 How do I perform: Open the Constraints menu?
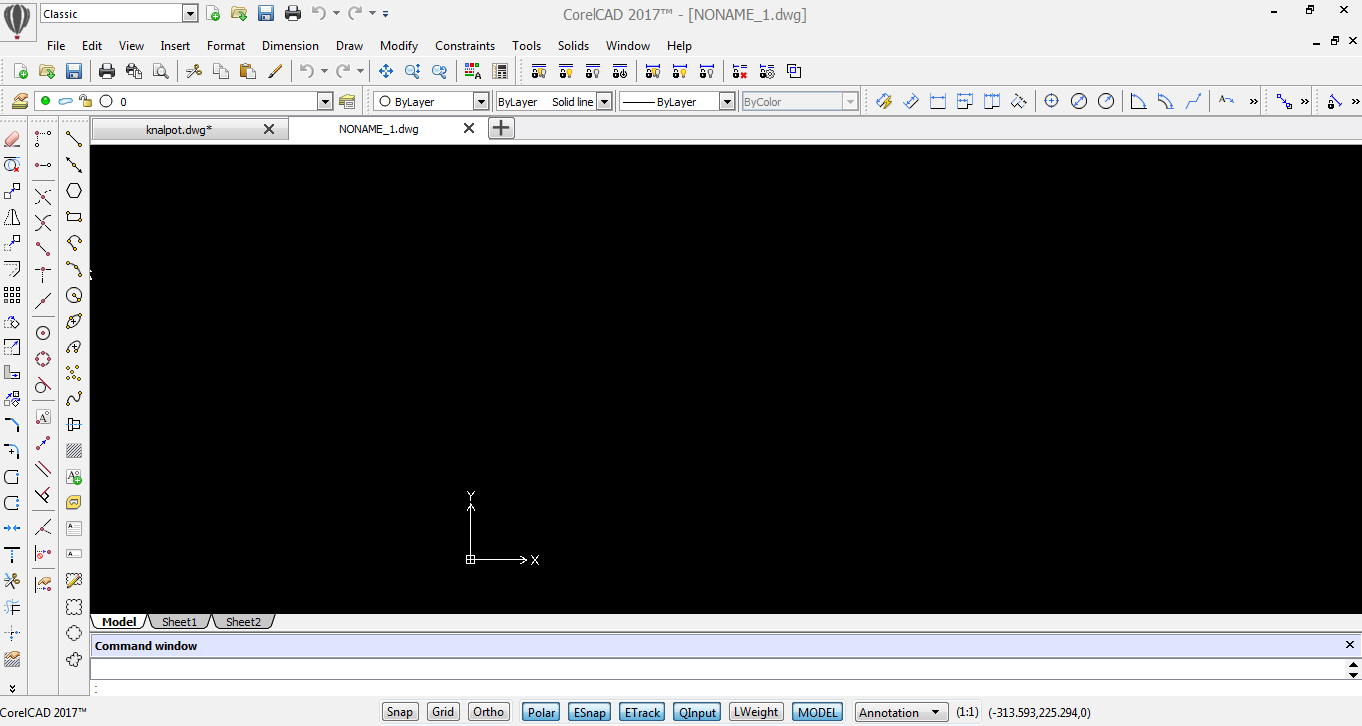[x=465, y=45]
